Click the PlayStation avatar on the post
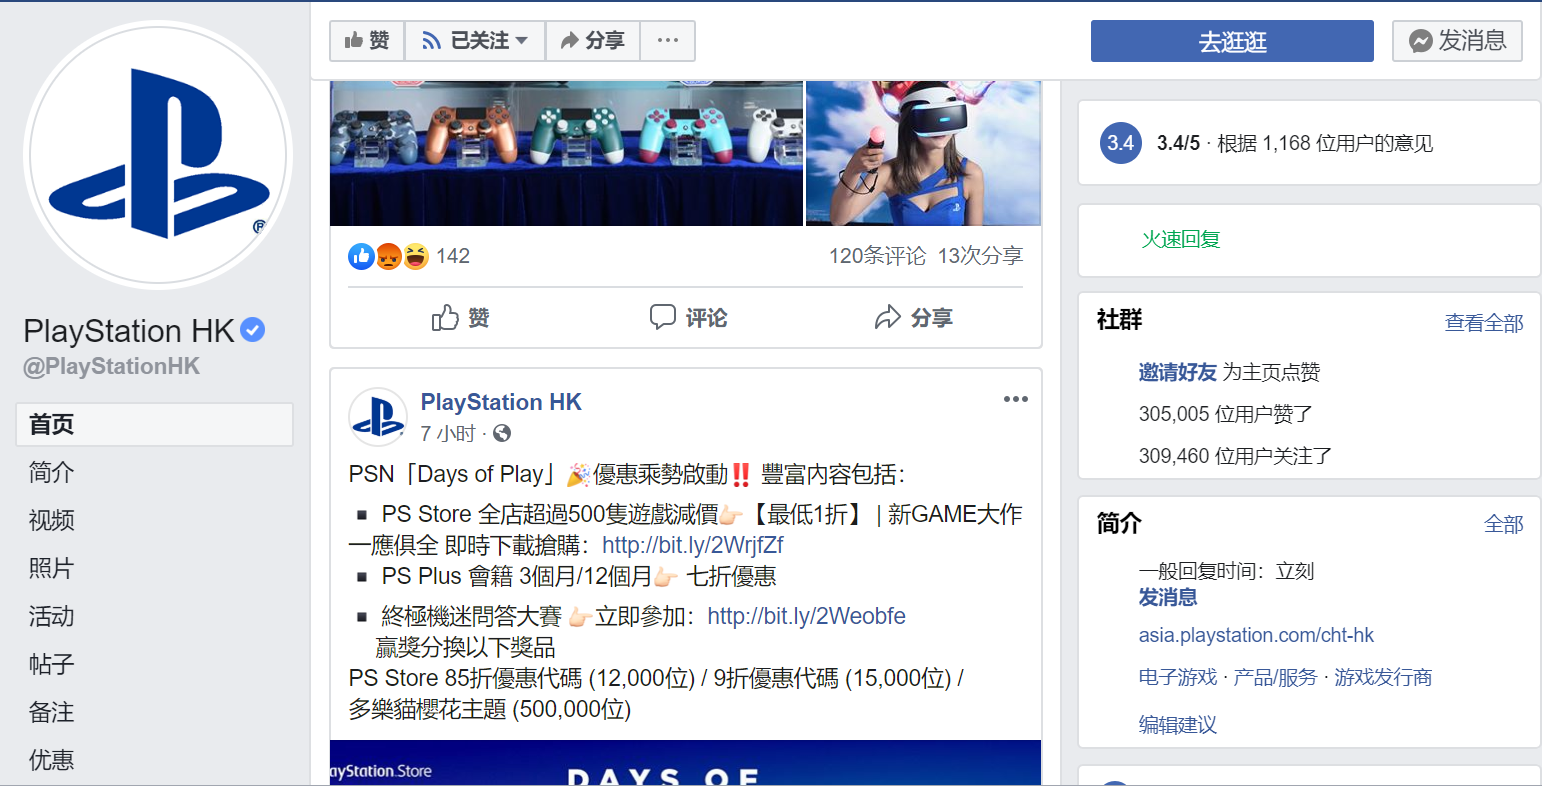The width and height of the screenshot is (1542, 786). pyautogui.click(x=378, y=417)
